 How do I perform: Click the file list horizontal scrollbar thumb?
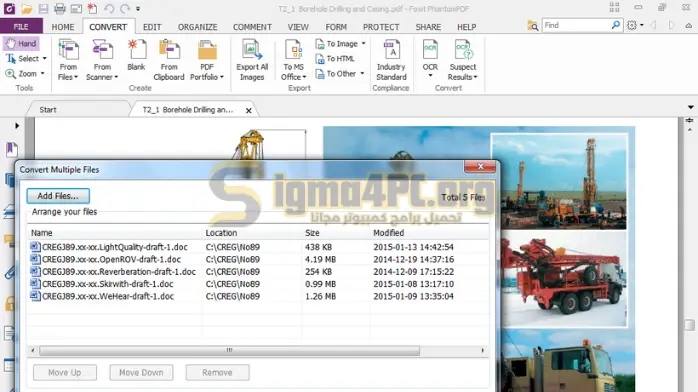pyautogui.click(x=229, y=351)
